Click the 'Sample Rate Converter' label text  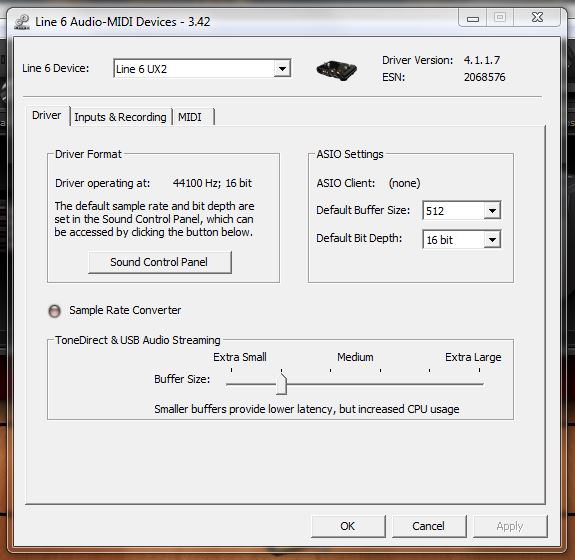pyautogui.click(x=125, y=310)
